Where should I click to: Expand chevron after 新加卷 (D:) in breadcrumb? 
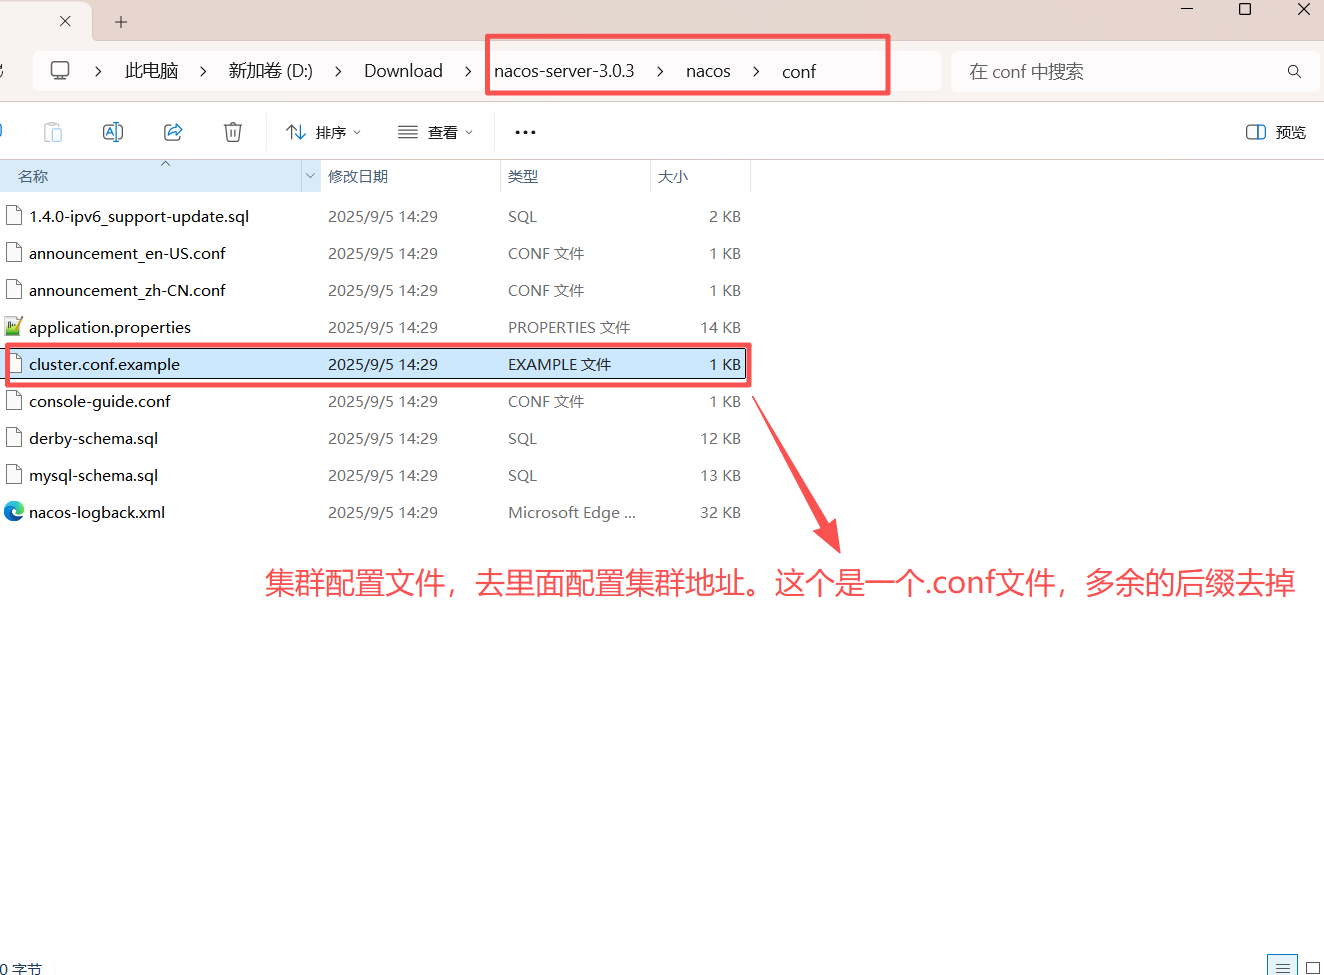[x=338, y=71]
